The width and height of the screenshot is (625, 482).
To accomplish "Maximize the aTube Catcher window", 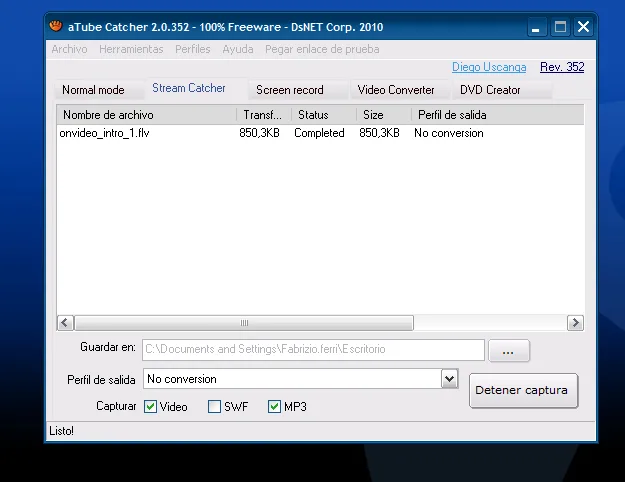I will [x=560, y=27].
